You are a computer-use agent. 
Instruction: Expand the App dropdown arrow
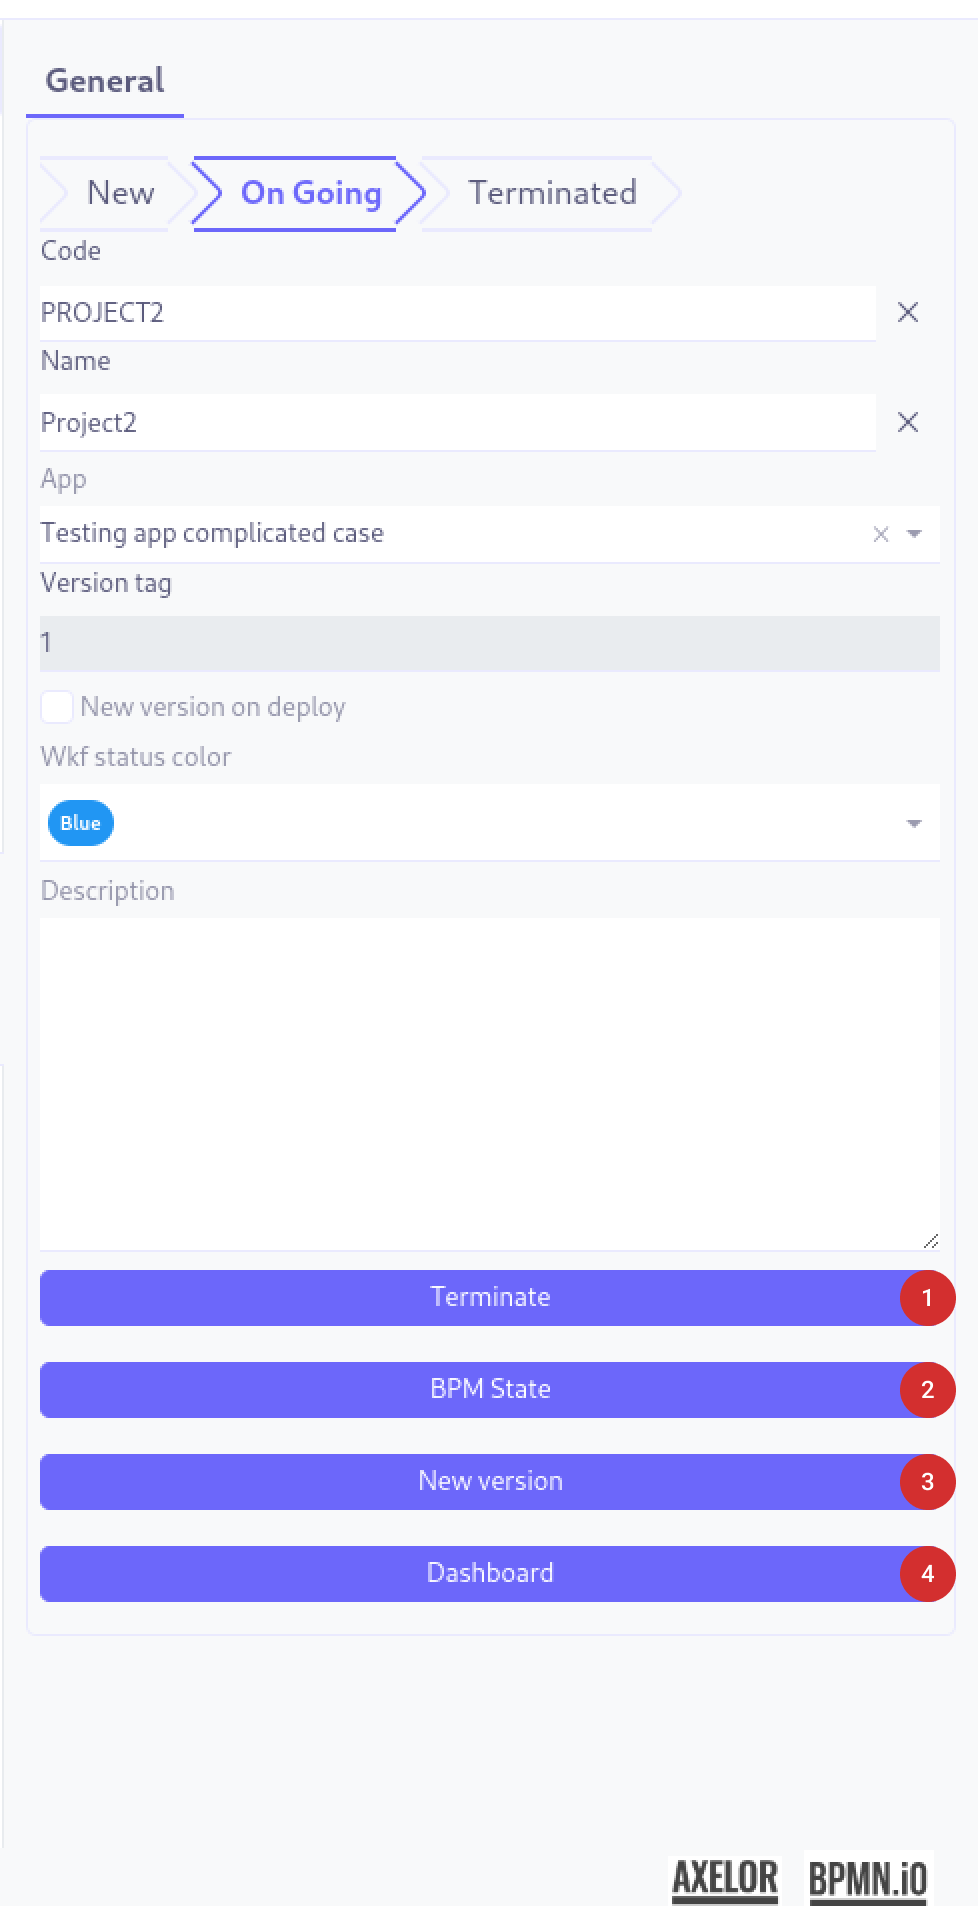(x=914, y=534)
